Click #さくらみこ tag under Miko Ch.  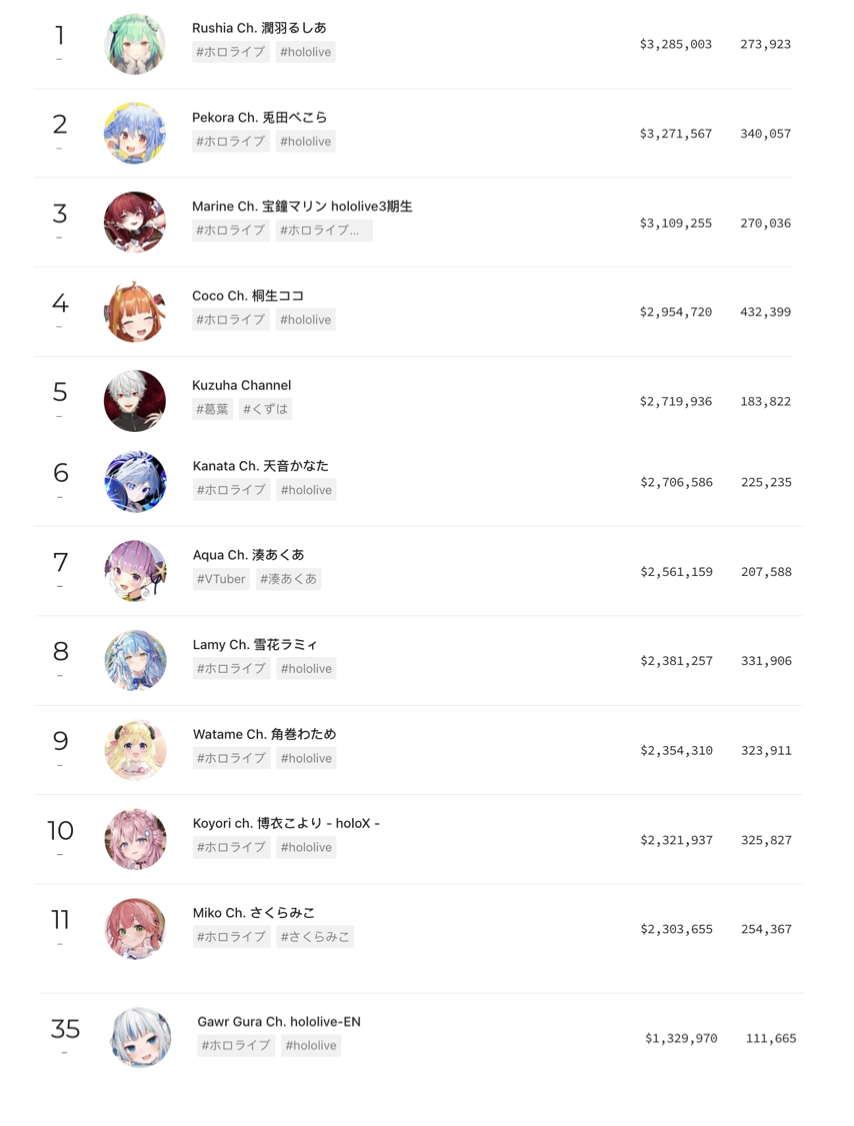point(315,936)
